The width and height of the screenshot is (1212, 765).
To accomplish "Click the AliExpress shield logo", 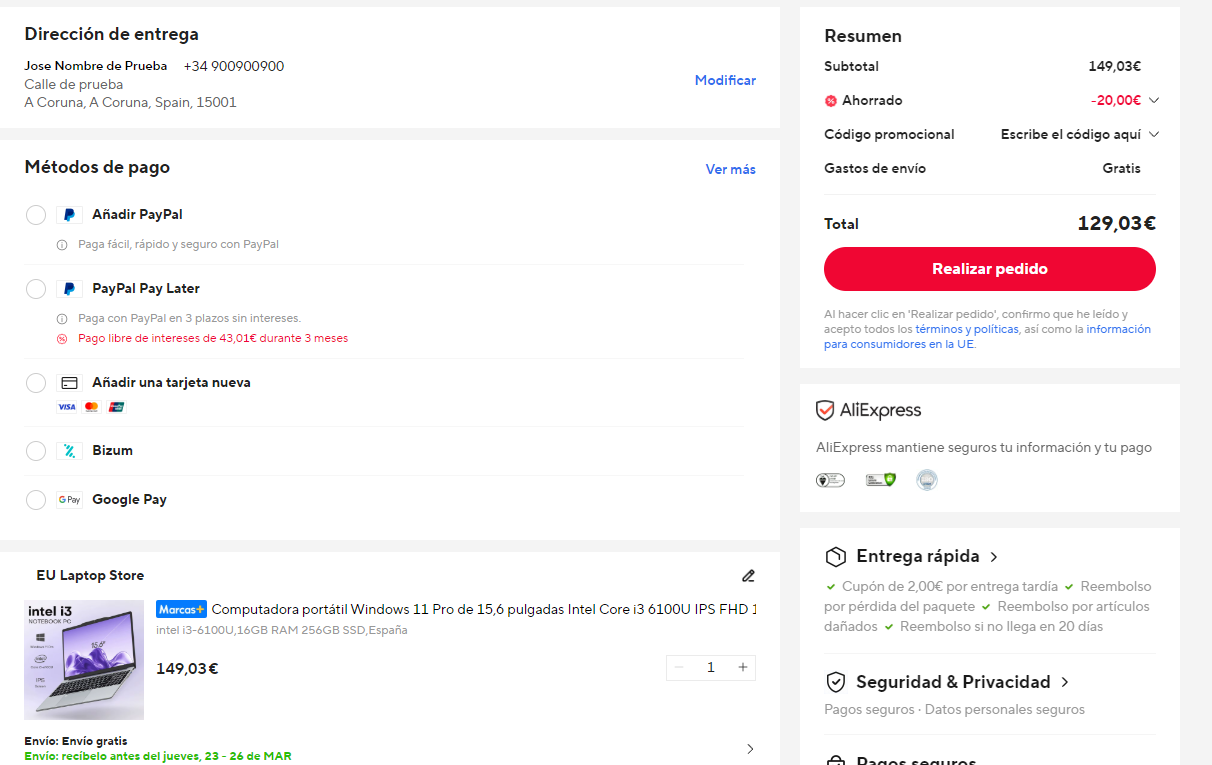I will tap(825, 411).
